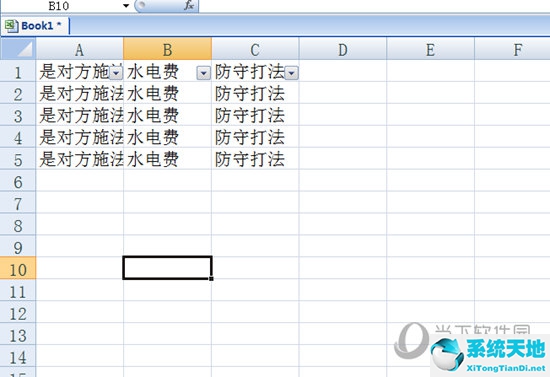The width and height of the screenshot is (550, 377).
Task: Select row 14 header
Action: point(18,356)
